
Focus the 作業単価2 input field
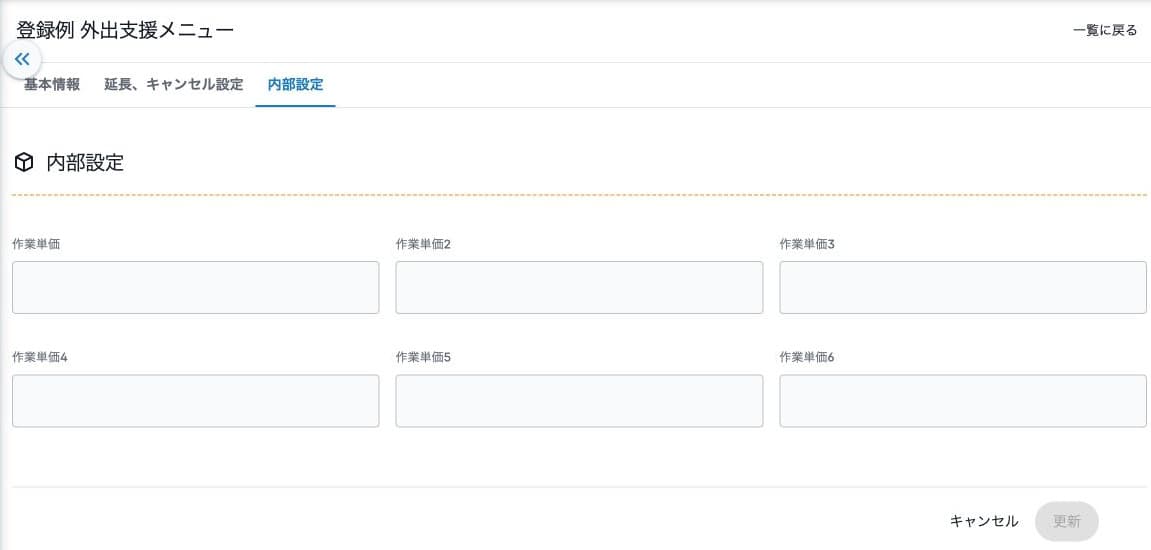point(579,287)
